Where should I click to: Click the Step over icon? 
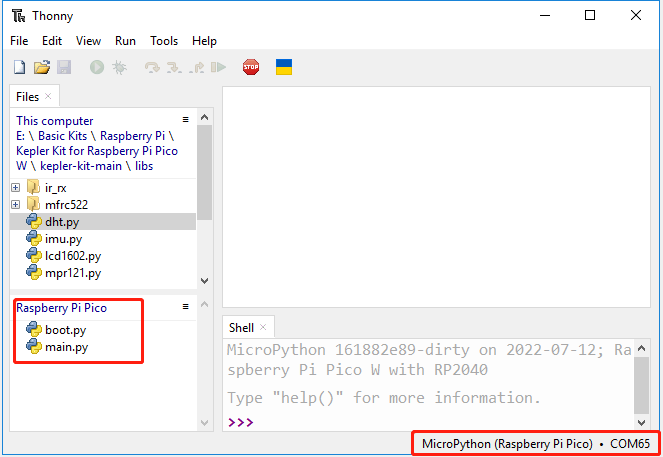click(152, 68)
